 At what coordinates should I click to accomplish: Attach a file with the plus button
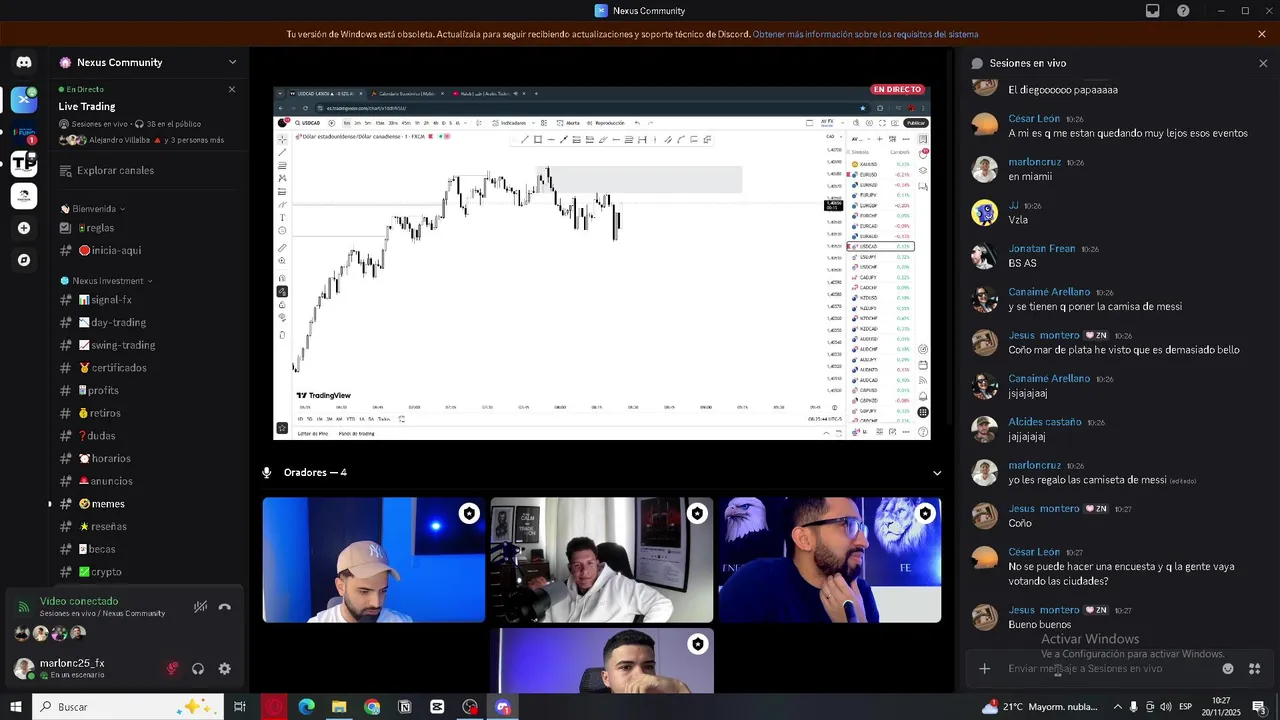pyautogui.click(x=984, y=669)
